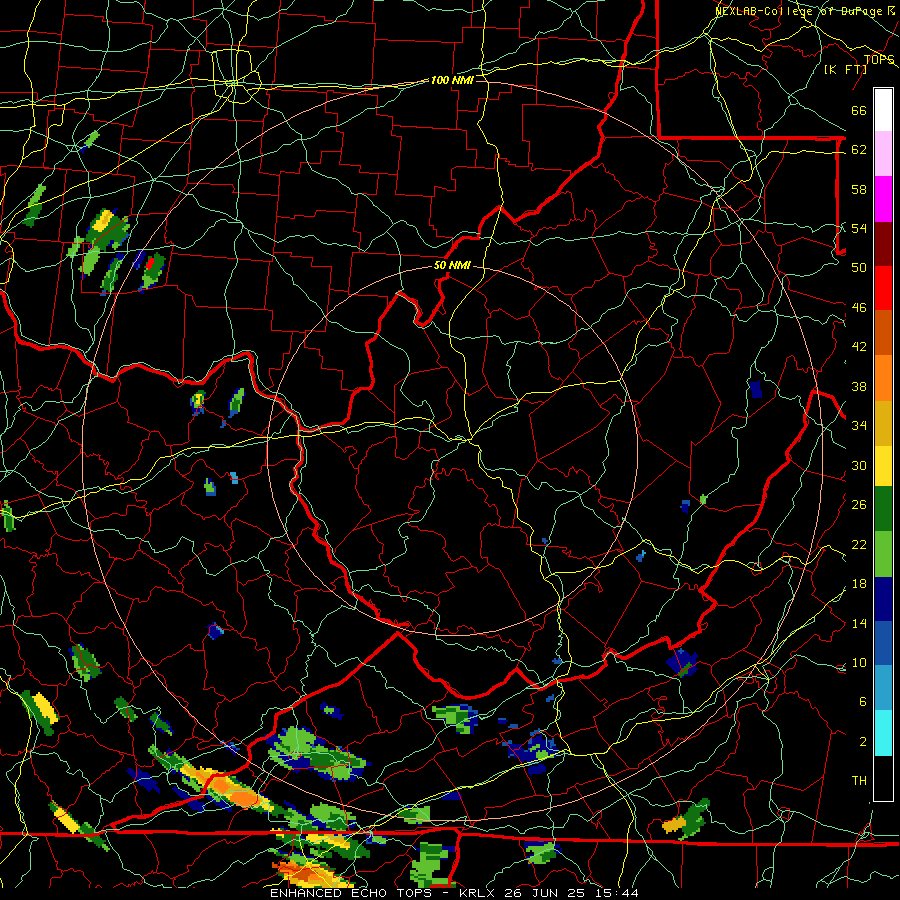
Task: Click the legend value 66
Action: pyautogui.click(x=859, y=110)
